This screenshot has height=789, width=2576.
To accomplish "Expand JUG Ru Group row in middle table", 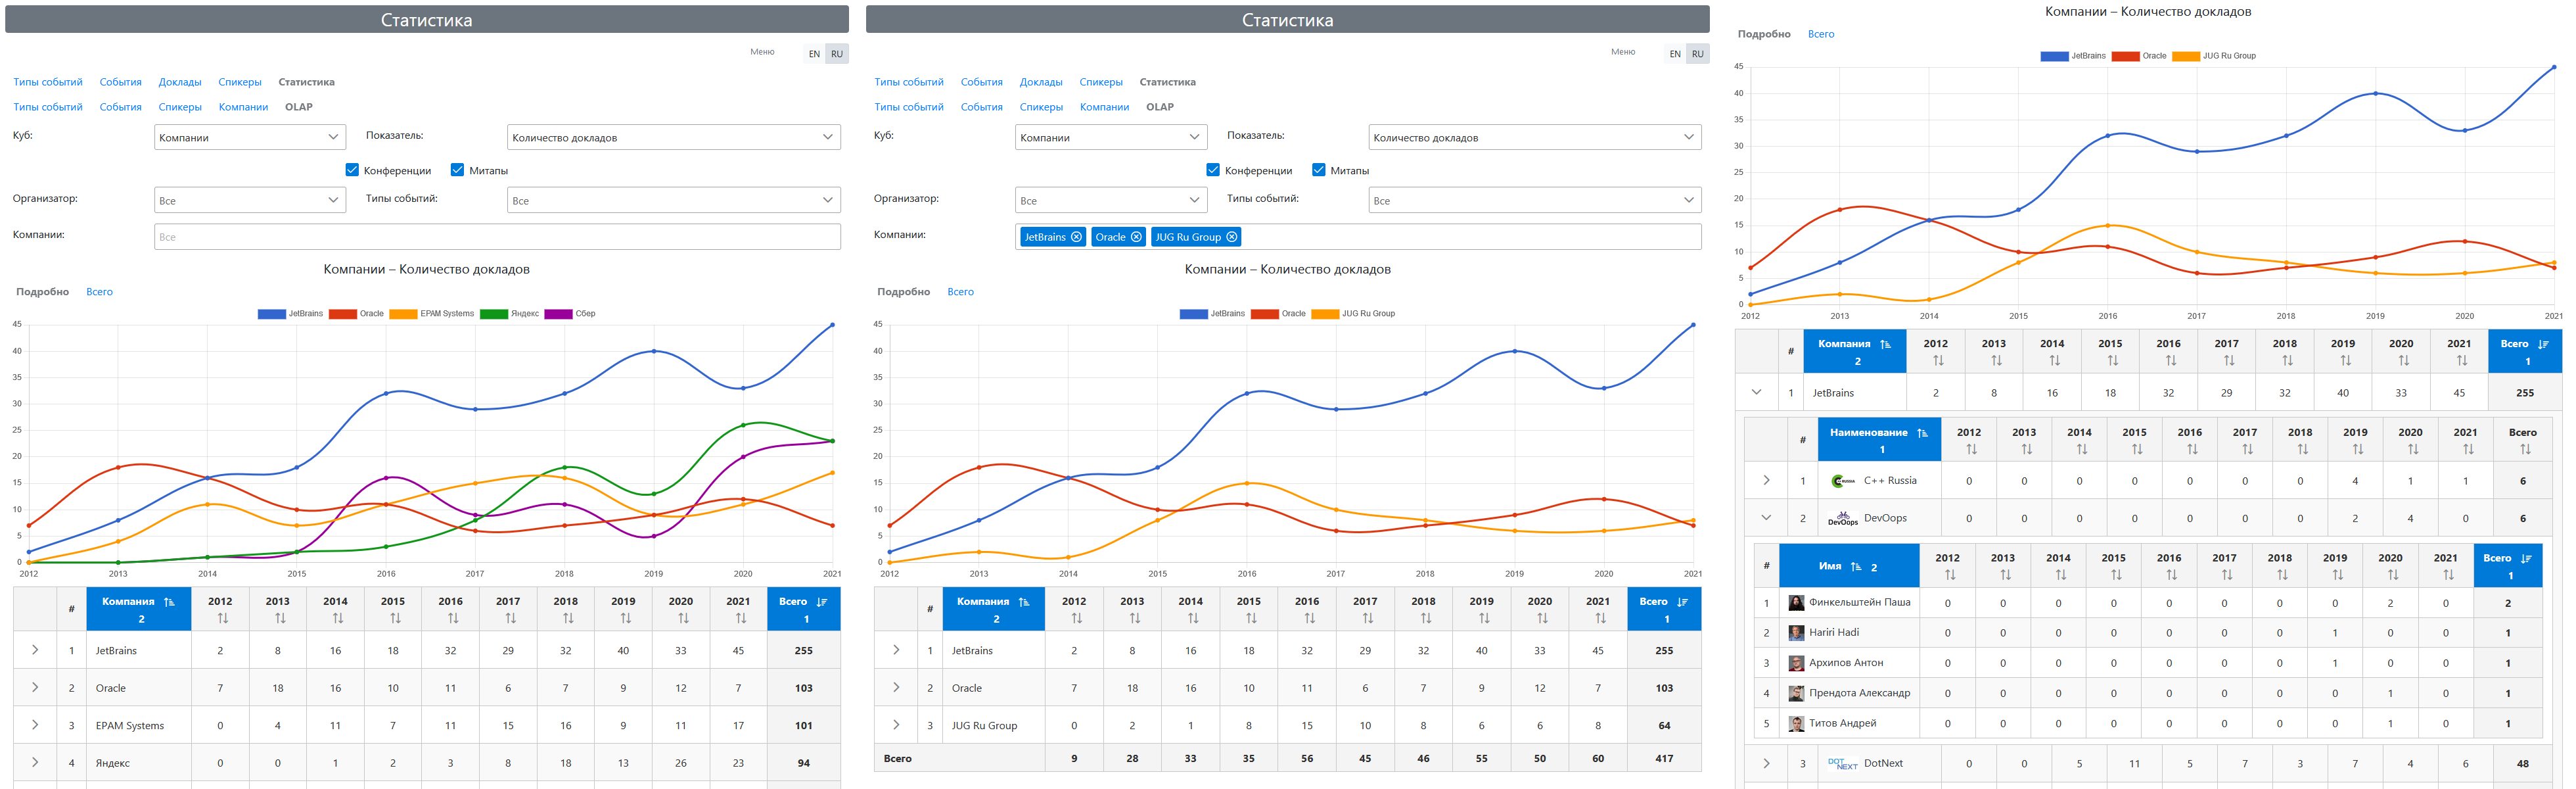I will [x=896, y=725].
